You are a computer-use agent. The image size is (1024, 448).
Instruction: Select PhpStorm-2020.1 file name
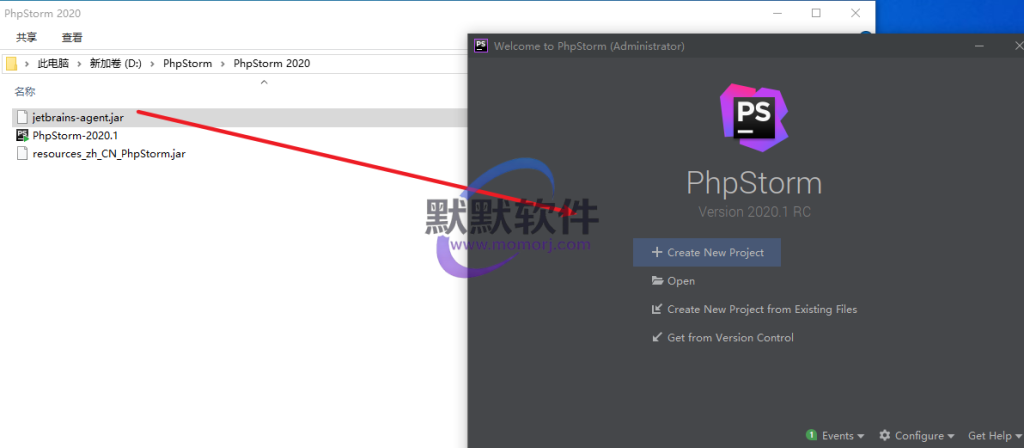pos(75,136)
